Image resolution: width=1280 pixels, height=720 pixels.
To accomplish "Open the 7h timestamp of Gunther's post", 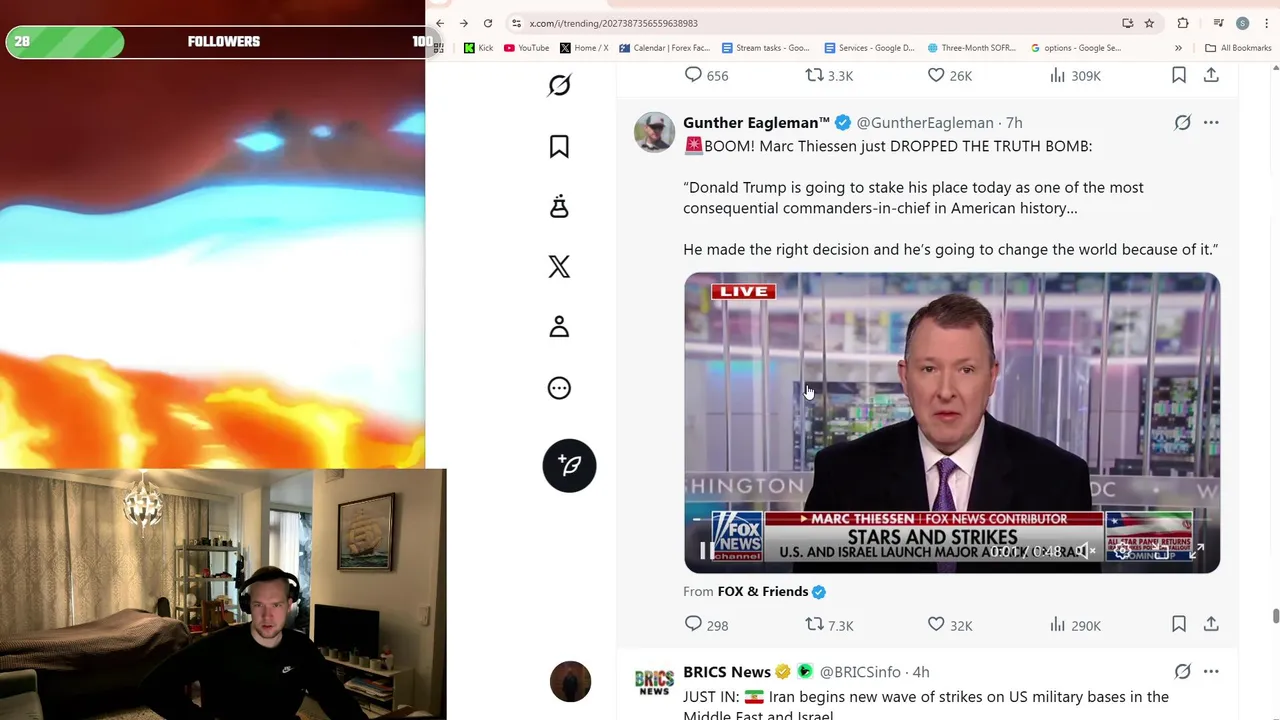I will (x=1014, y=122).
